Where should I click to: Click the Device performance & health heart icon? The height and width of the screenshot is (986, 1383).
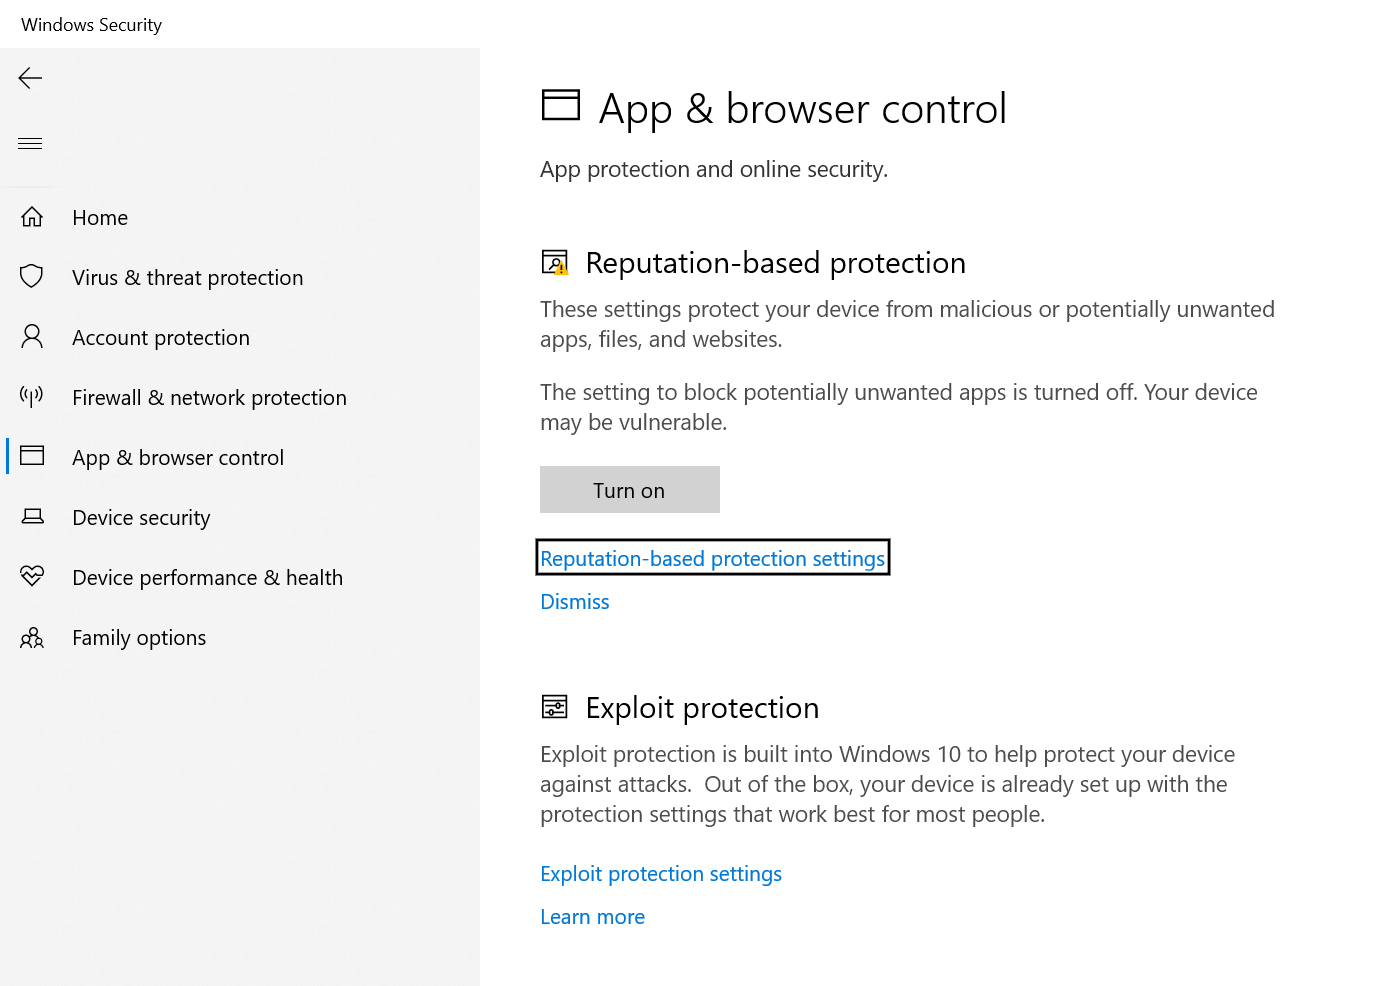pos(31,577)
